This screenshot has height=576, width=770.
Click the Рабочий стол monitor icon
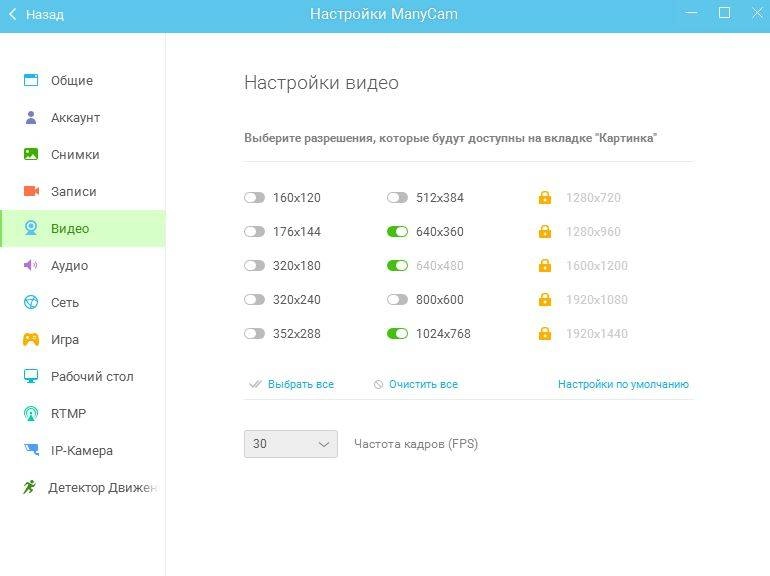(x=31, y=376)
